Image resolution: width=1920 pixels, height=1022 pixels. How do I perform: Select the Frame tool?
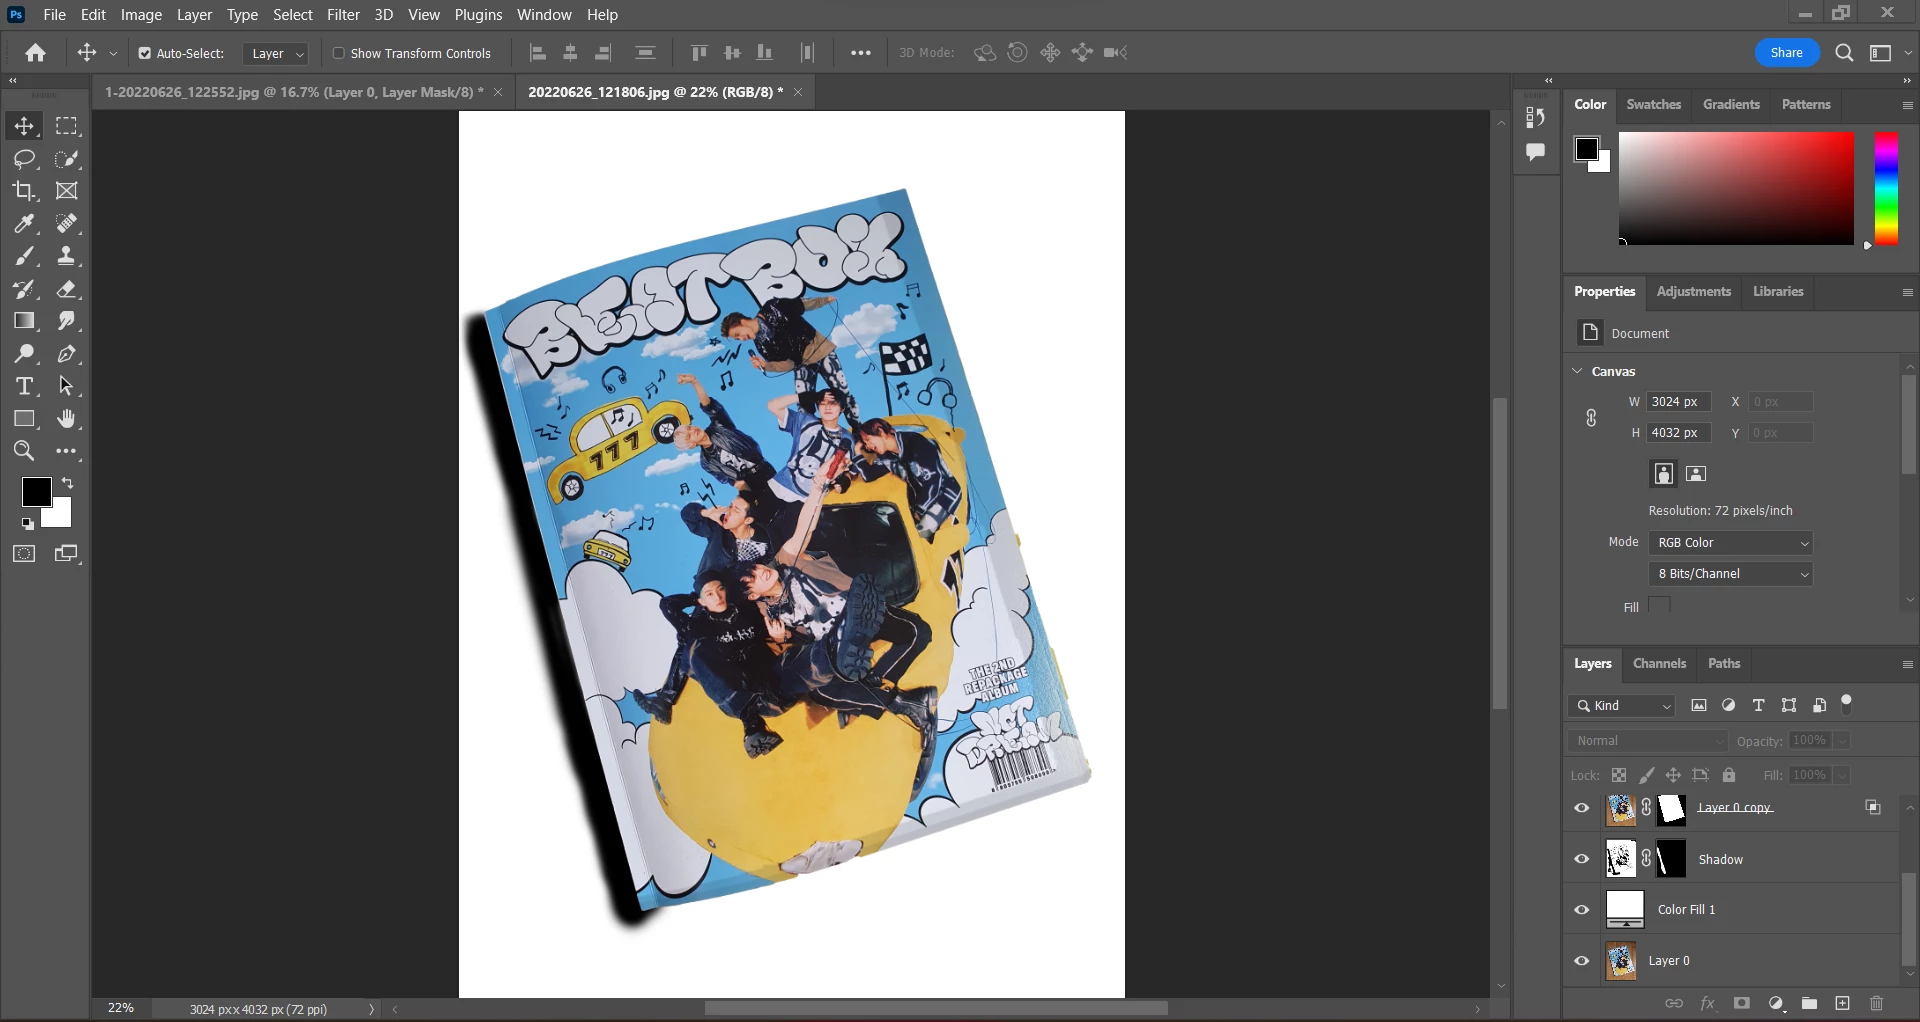pyautogui.click(x=67, y=191)
